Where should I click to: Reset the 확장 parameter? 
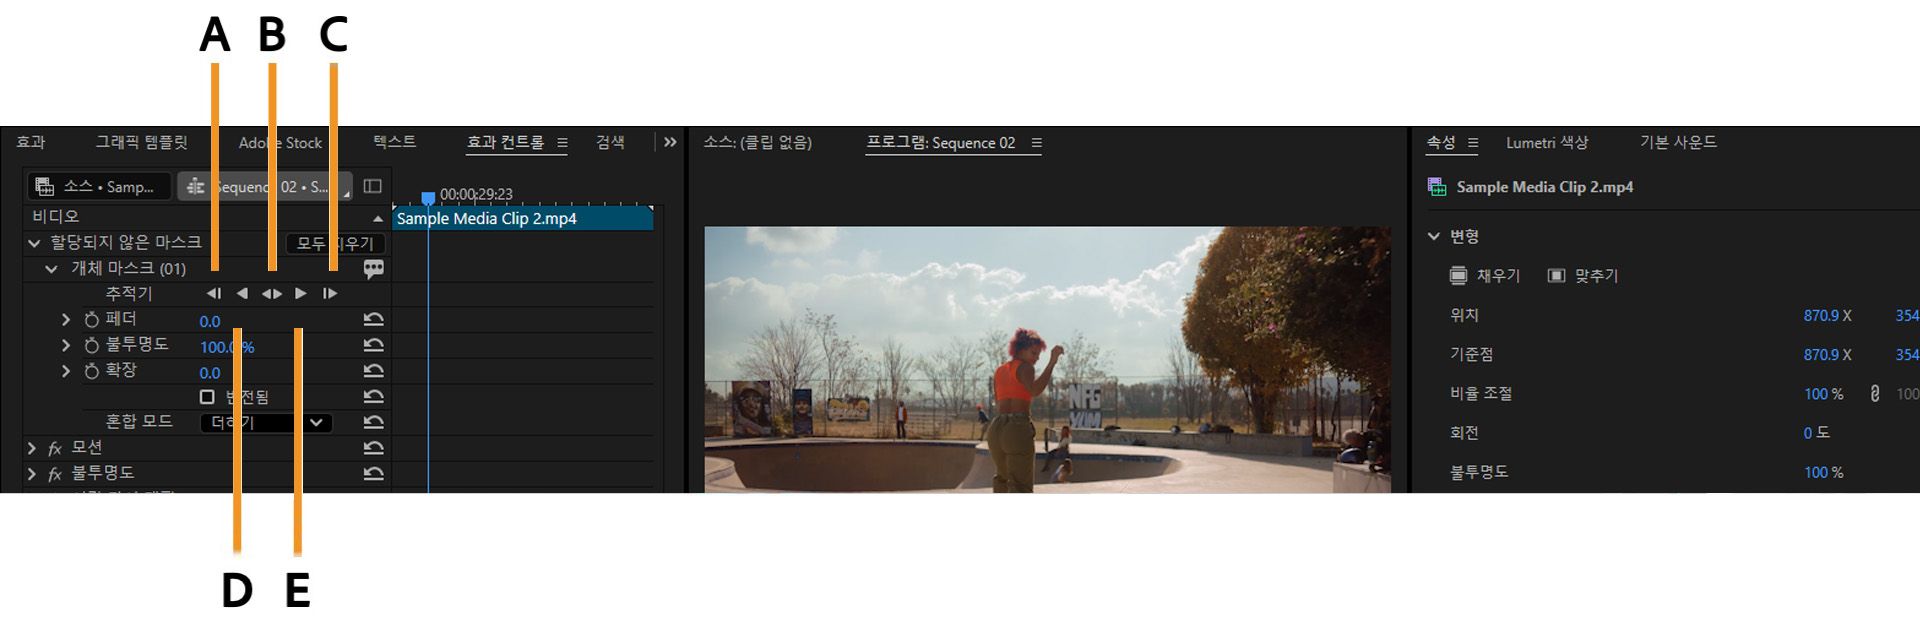[x=374, y=371]
